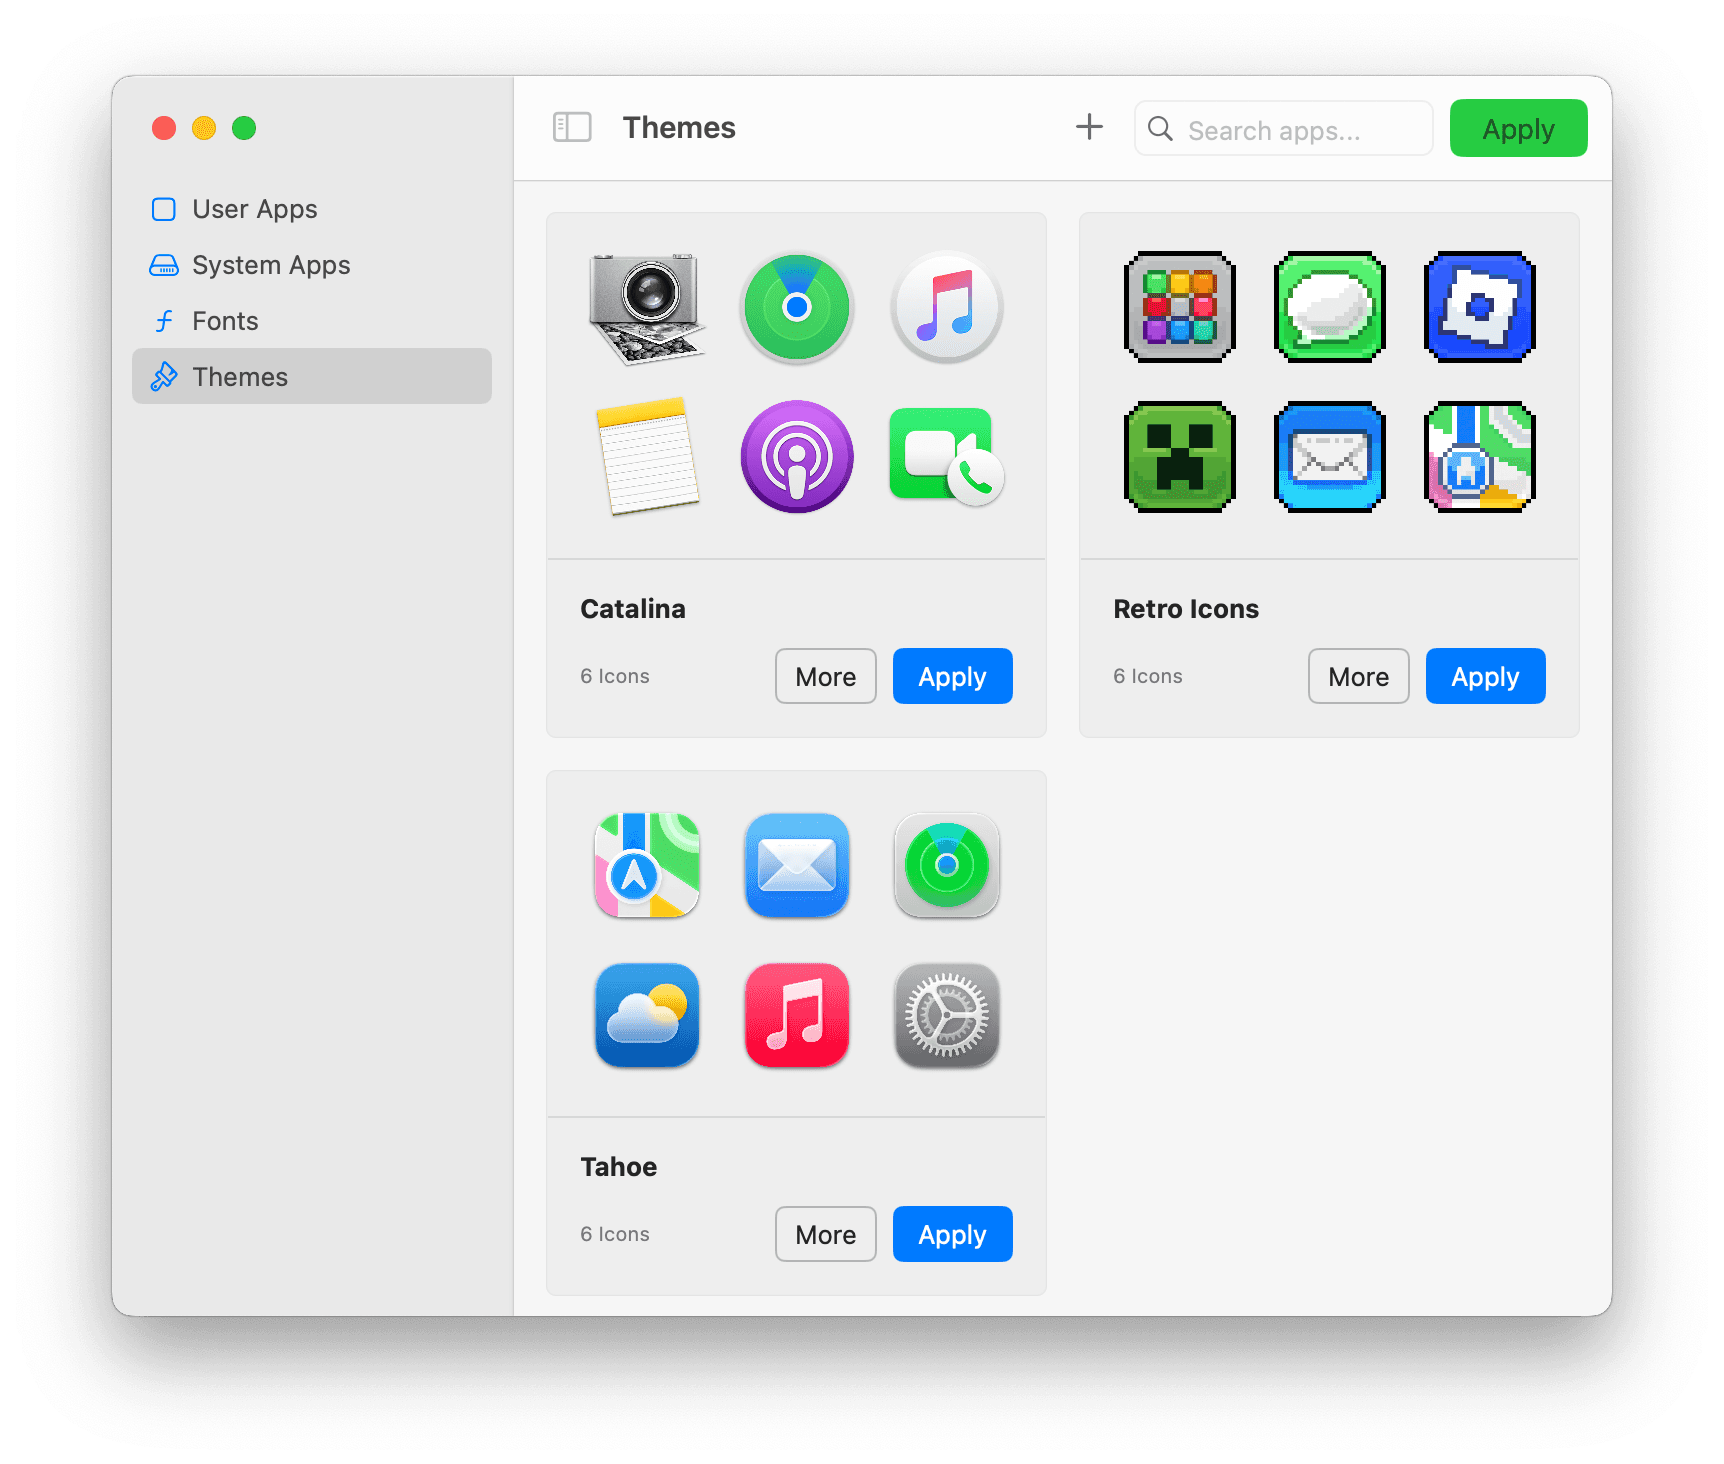Click the green Apply button in toolbar
Viewport: 1724px width, 1464px height.
(x=1518, y=128)
